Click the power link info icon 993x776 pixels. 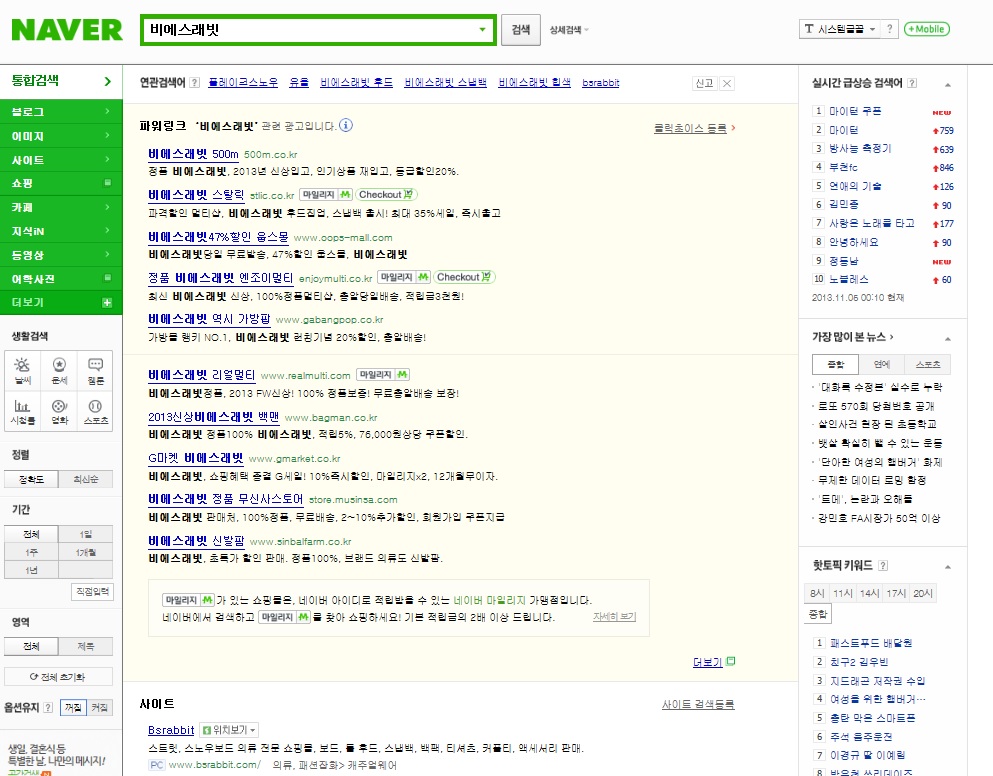(346, 125)
